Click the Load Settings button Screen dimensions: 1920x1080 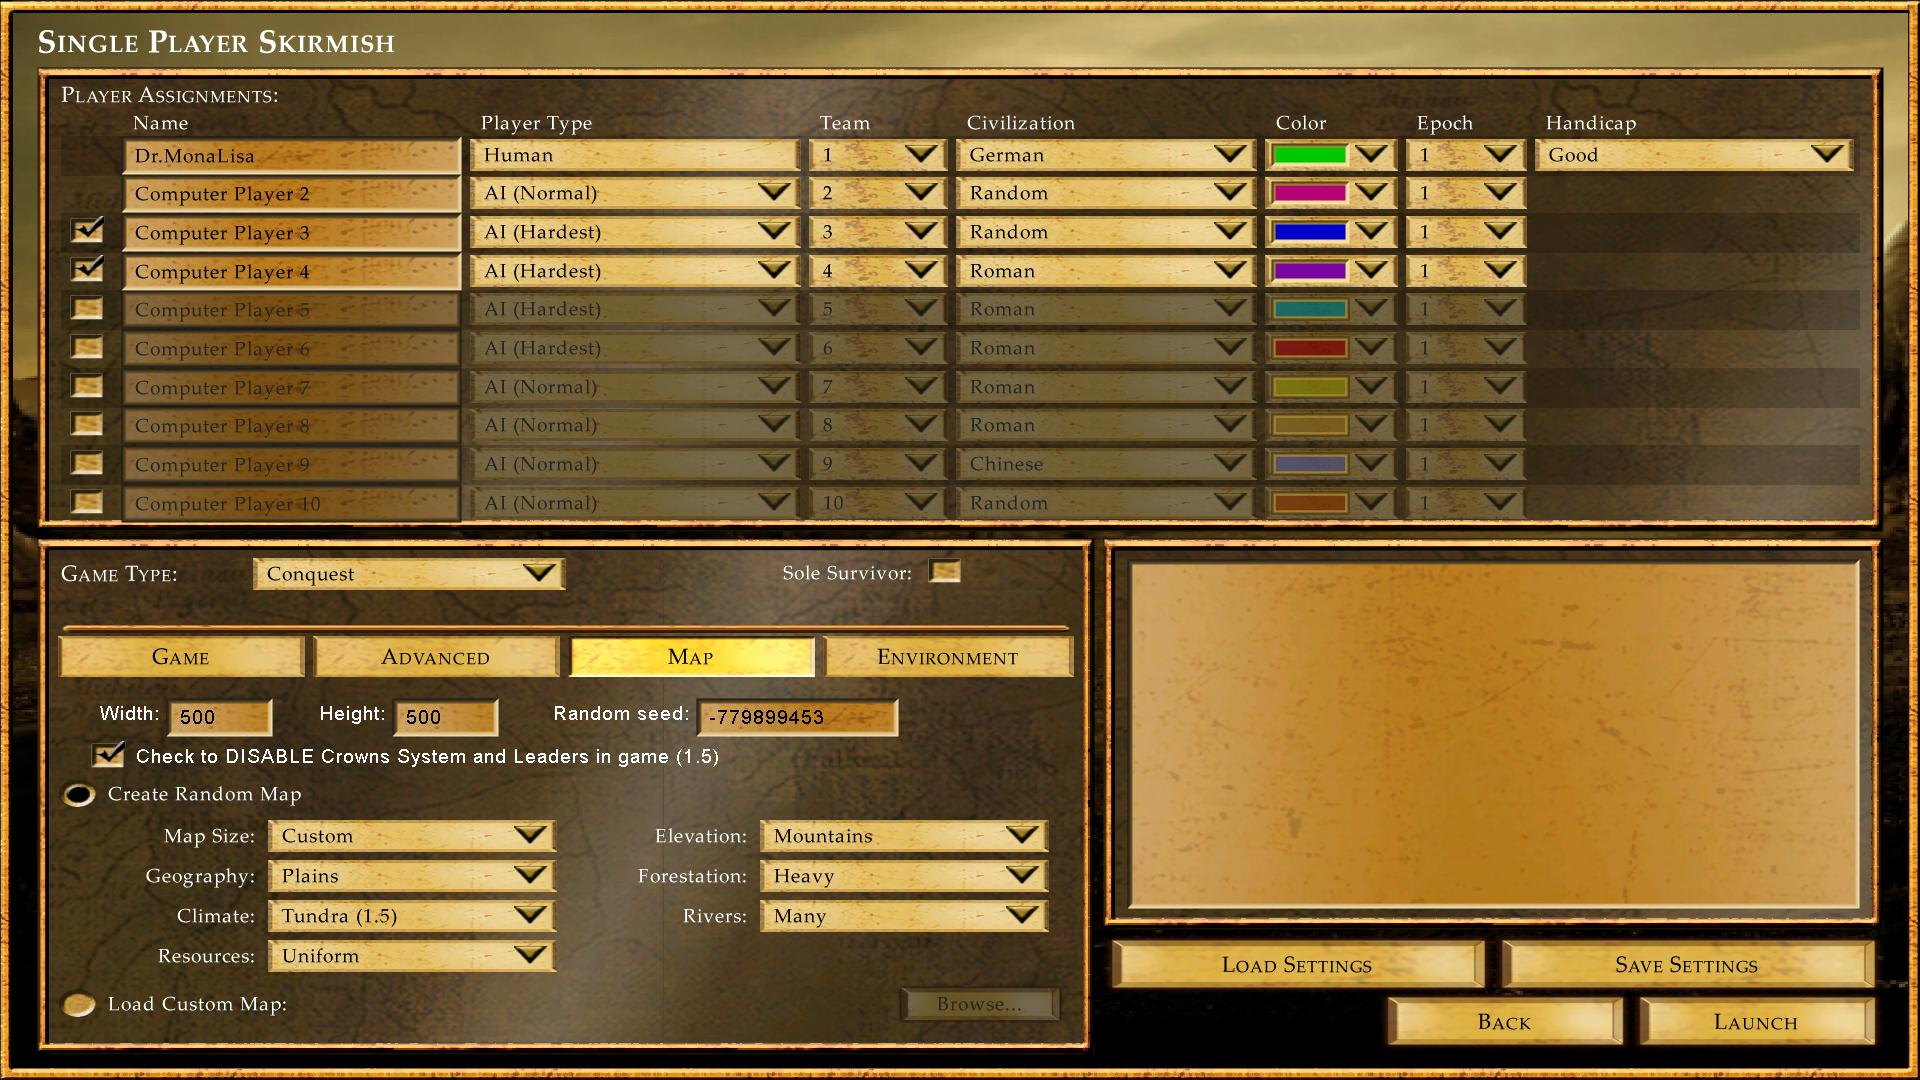coord(1296,965)
